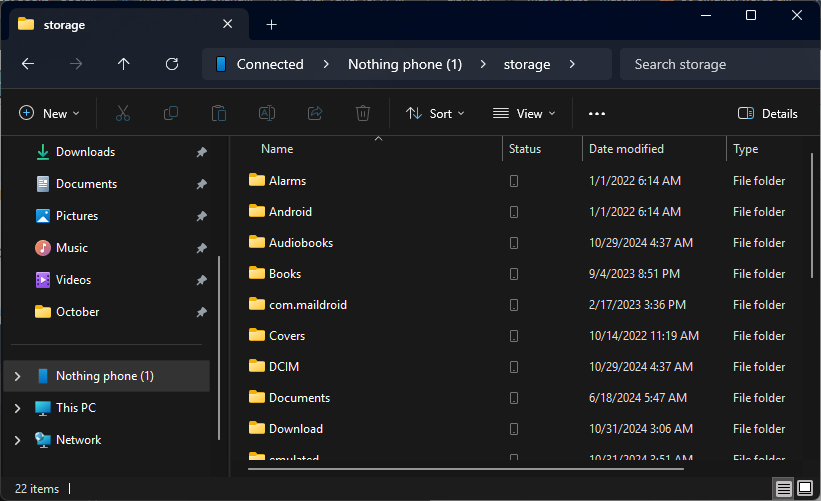The height and width of the screenshot is (501, 821).
Task: Click the Rename icon in toolbar
Action: pyautogui.click(x=267, y=114)
